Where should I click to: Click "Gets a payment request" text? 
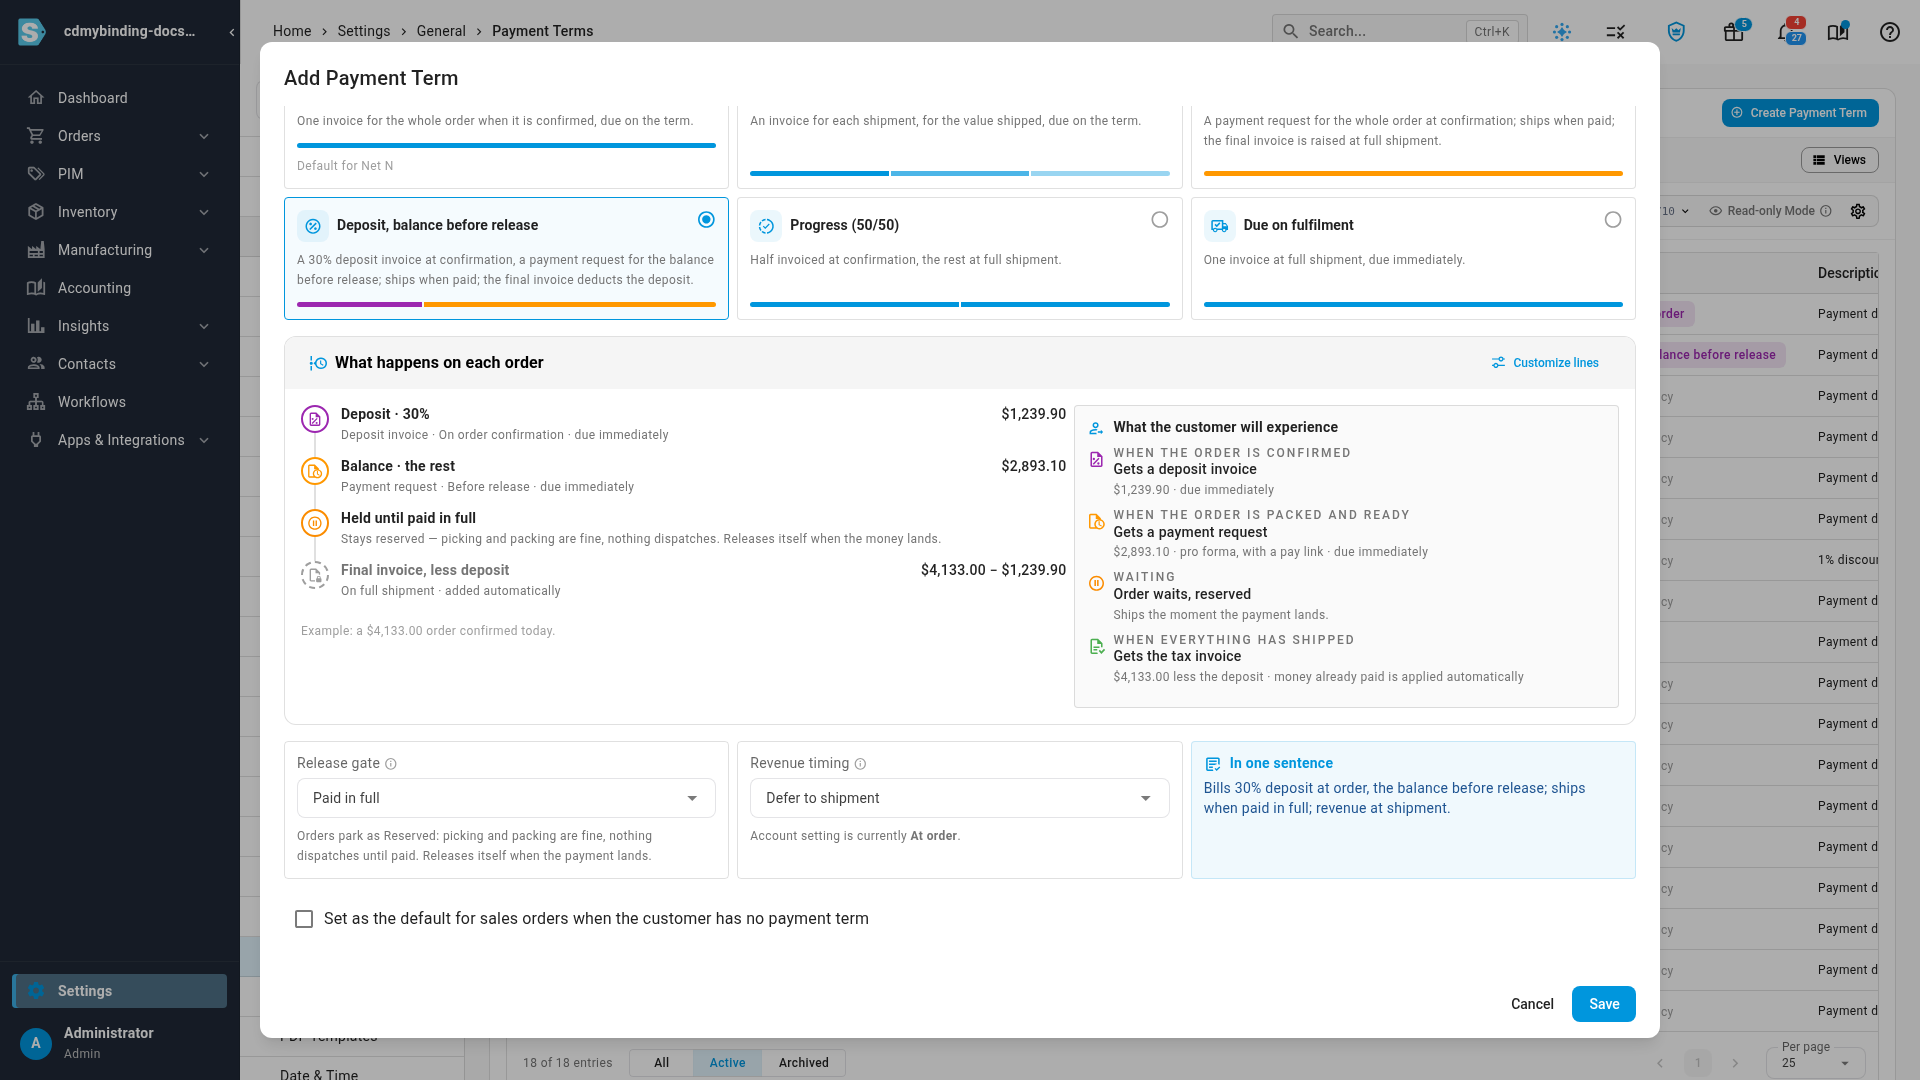pos(1190,532)
